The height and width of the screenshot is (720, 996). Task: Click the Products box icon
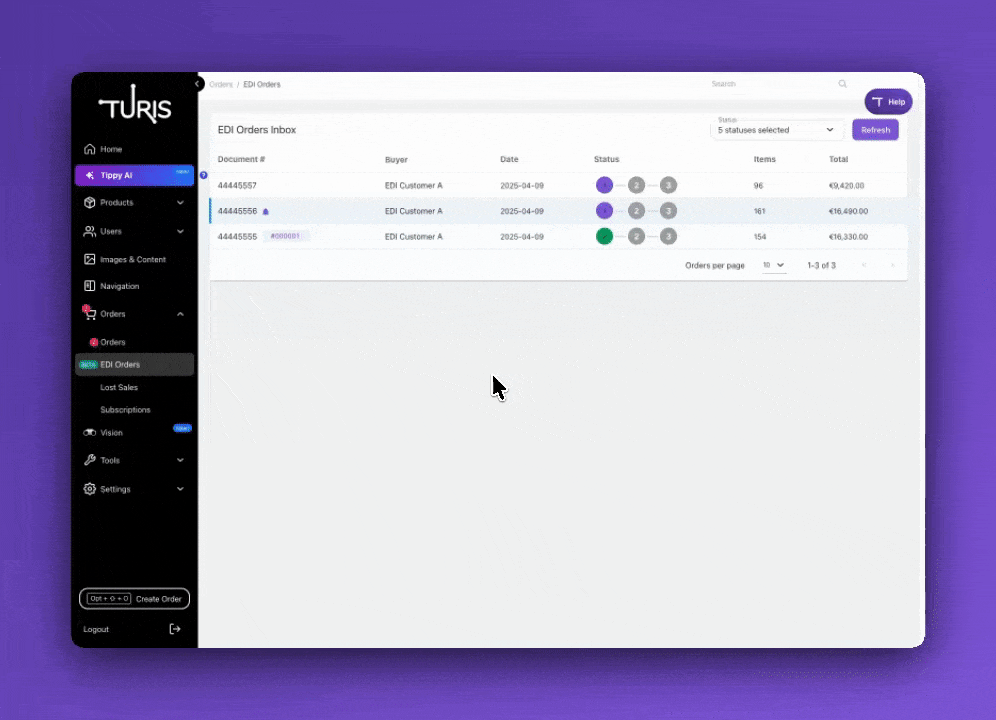[90, 202]
